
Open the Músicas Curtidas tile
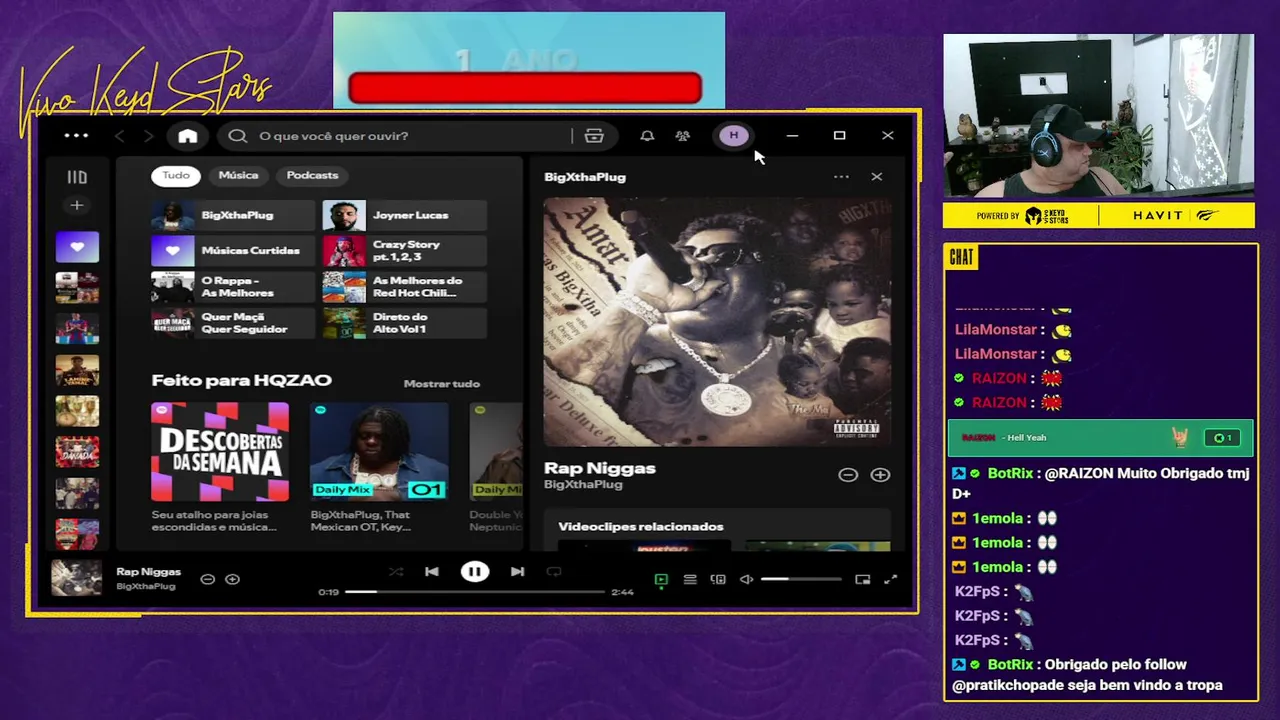click(x=233, y=251)
